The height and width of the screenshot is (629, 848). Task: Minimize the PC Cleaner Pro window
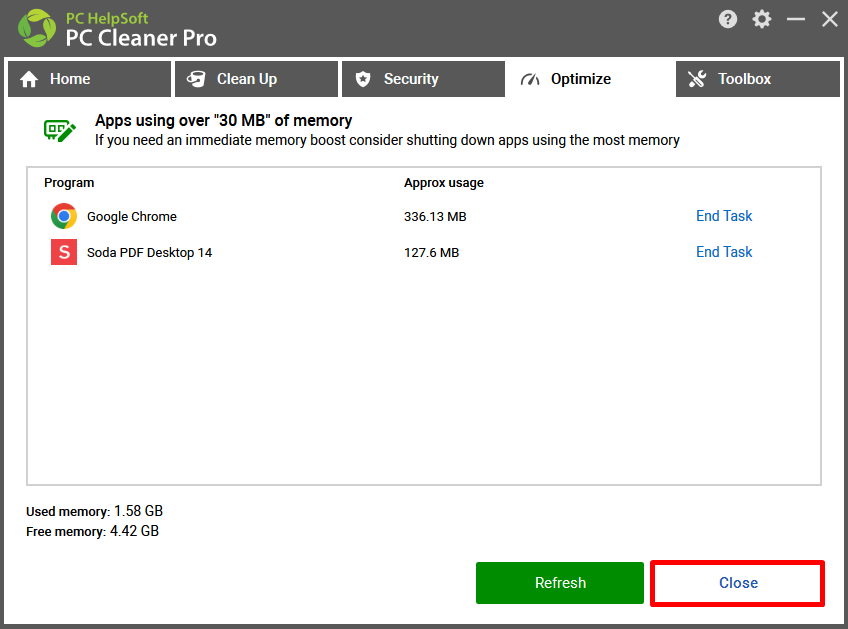point(796,19)
